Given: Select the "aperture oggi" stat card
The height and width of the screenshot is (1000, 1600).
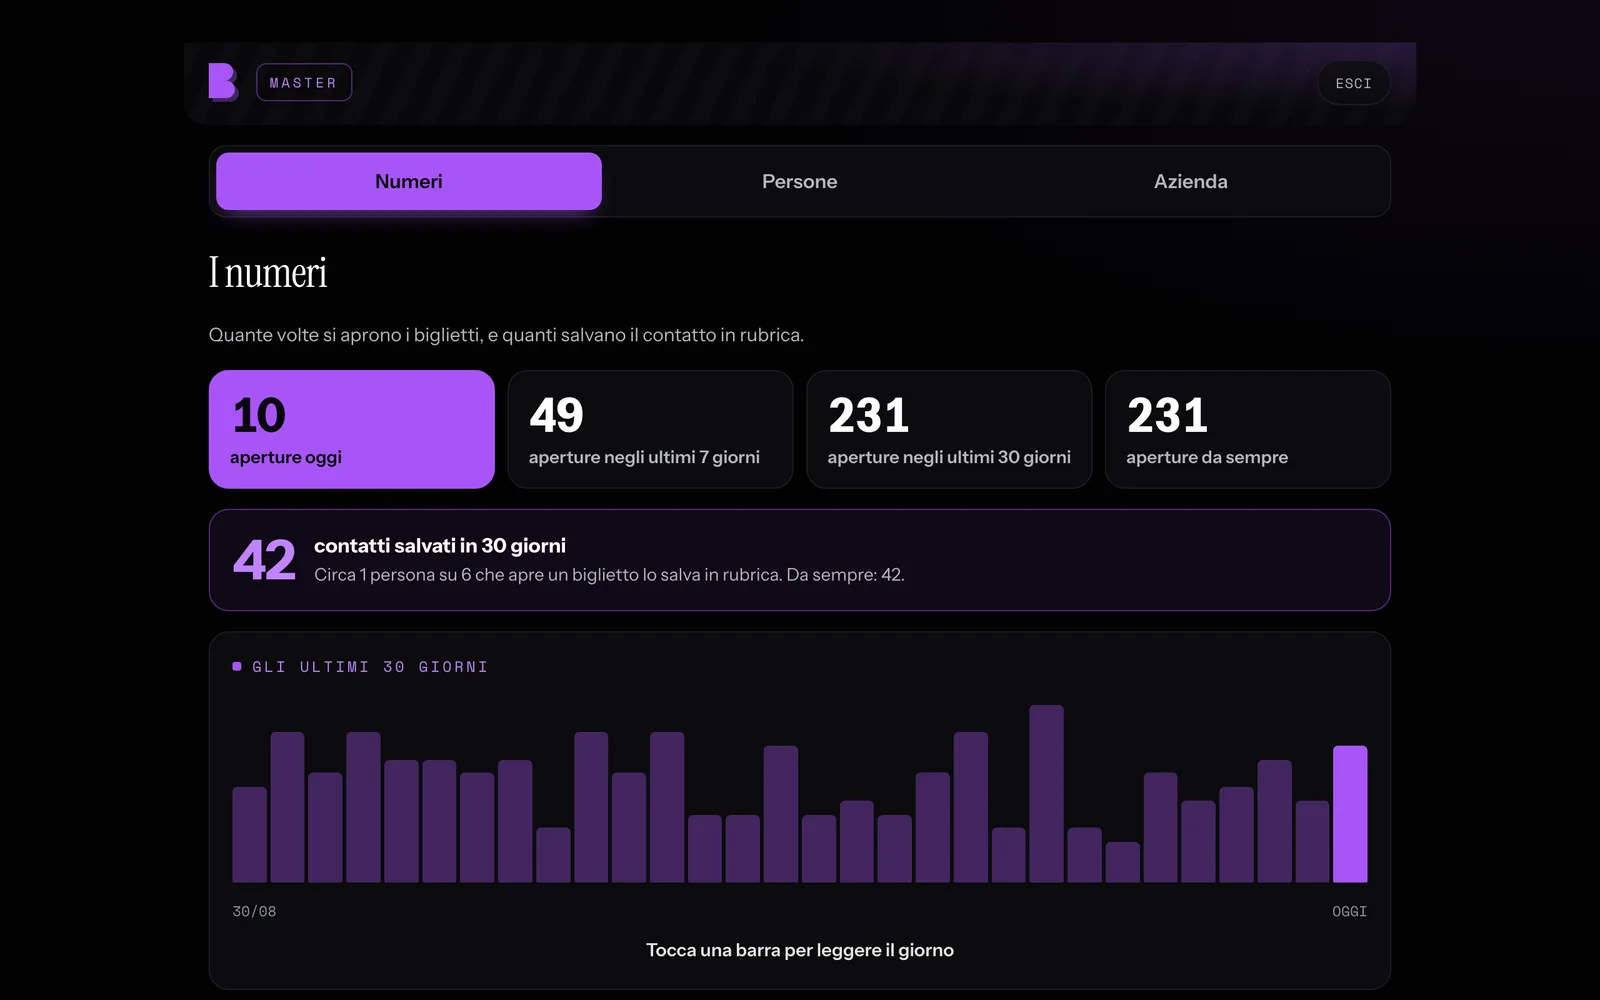Looking at the screenshot, I should coord(352,429).
